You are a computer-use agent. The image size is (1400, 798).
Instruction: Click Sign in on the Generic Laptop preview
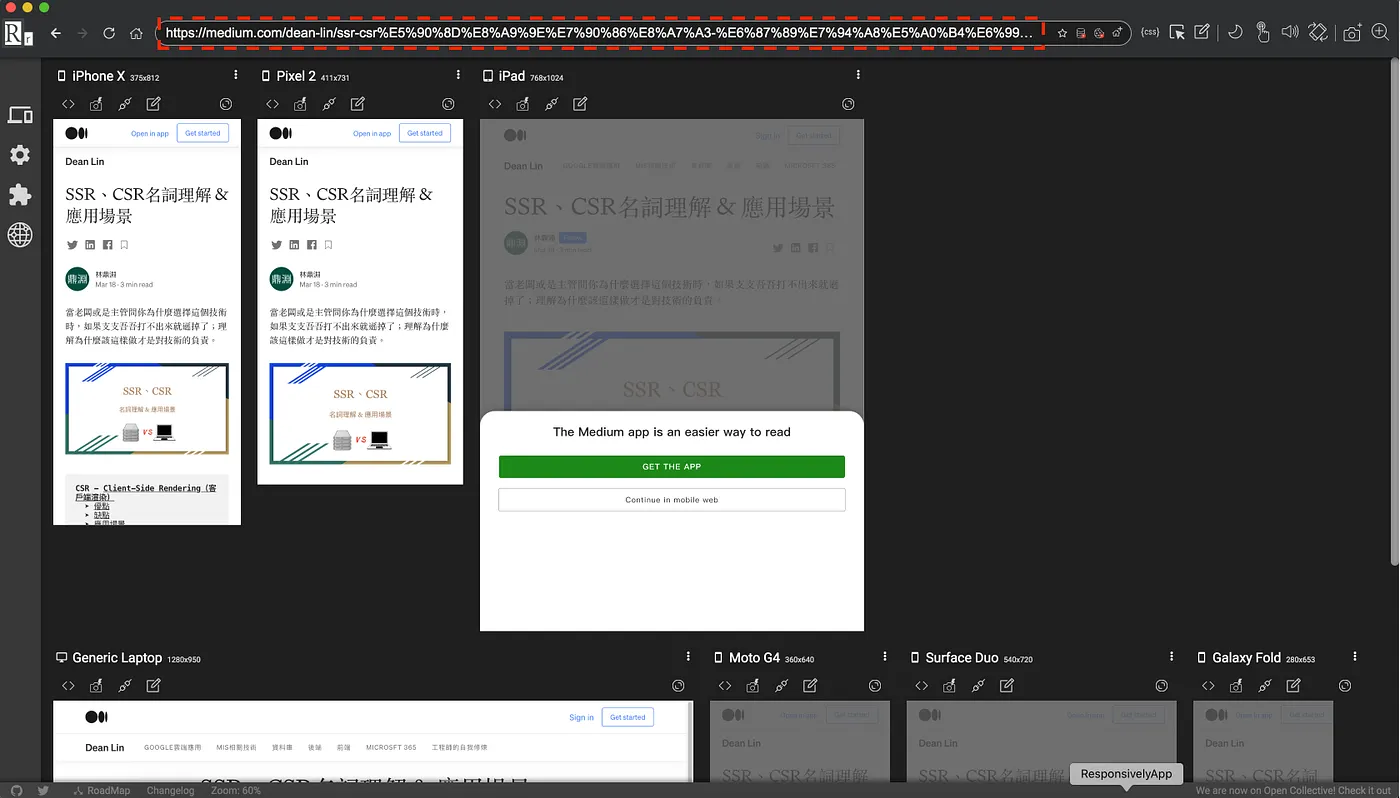[x=581, y=717]
